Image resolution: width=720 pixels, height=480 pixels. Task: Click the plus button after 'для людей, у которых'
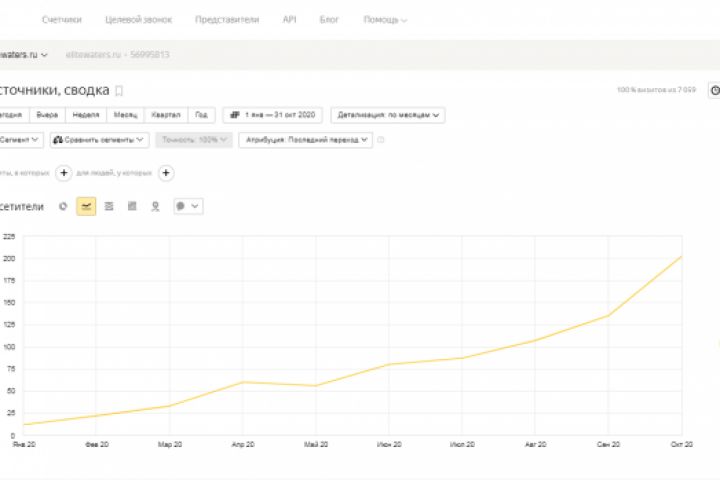(x=167, y=173)
